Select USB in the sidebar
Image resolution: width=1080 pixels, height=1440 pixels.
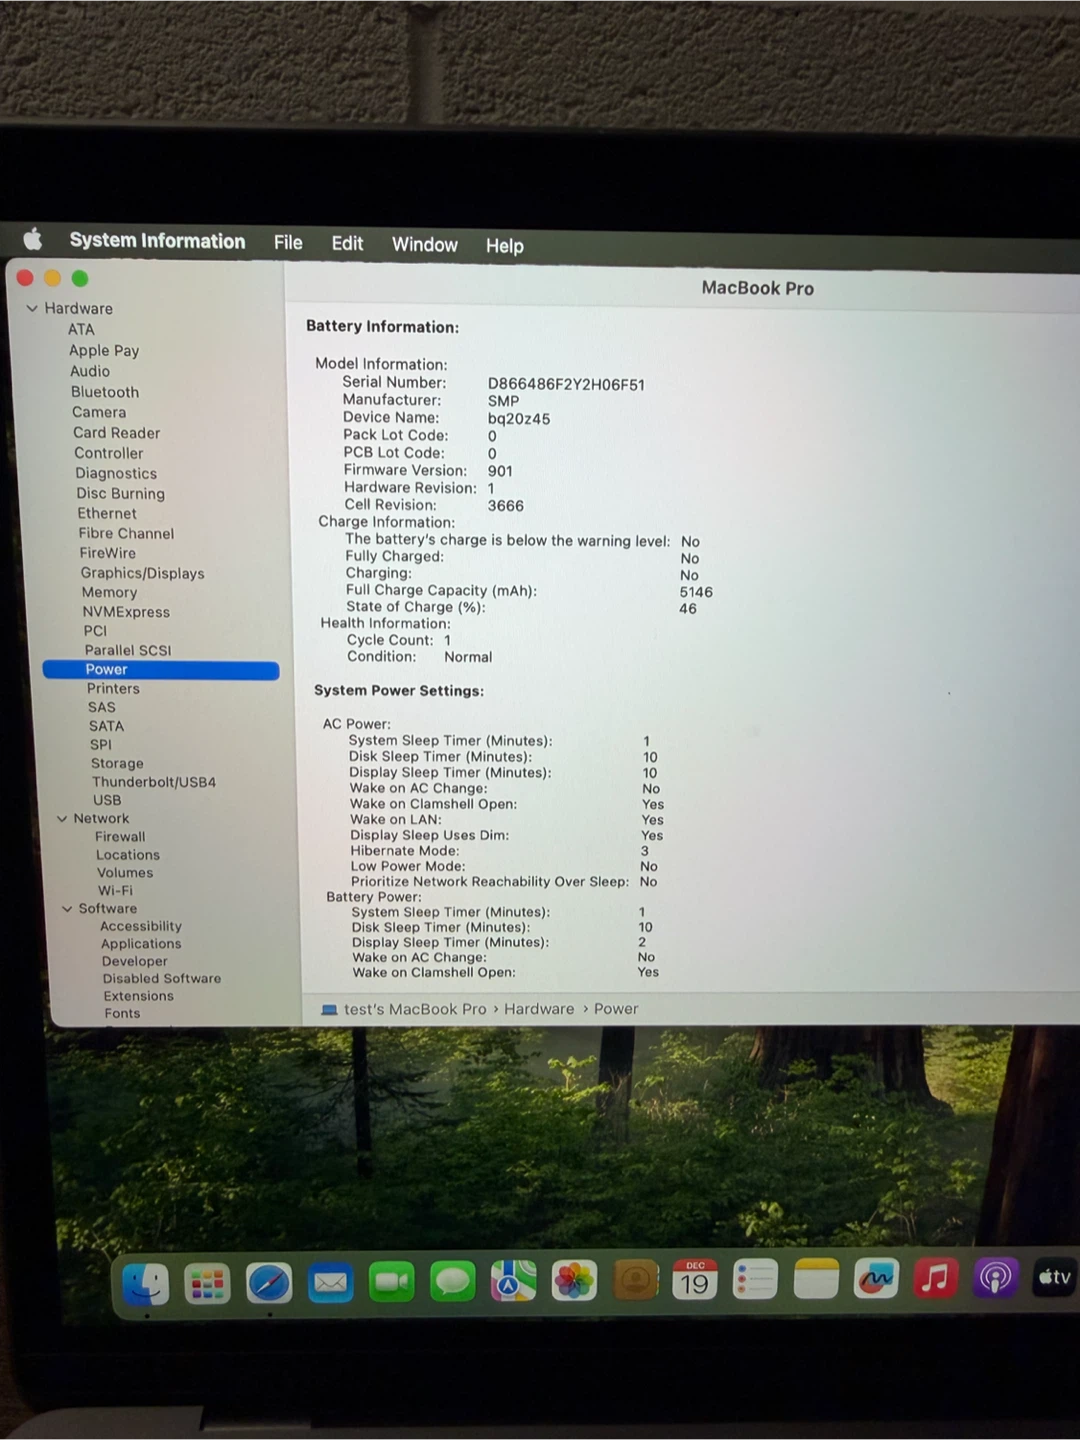pos(107,800)
